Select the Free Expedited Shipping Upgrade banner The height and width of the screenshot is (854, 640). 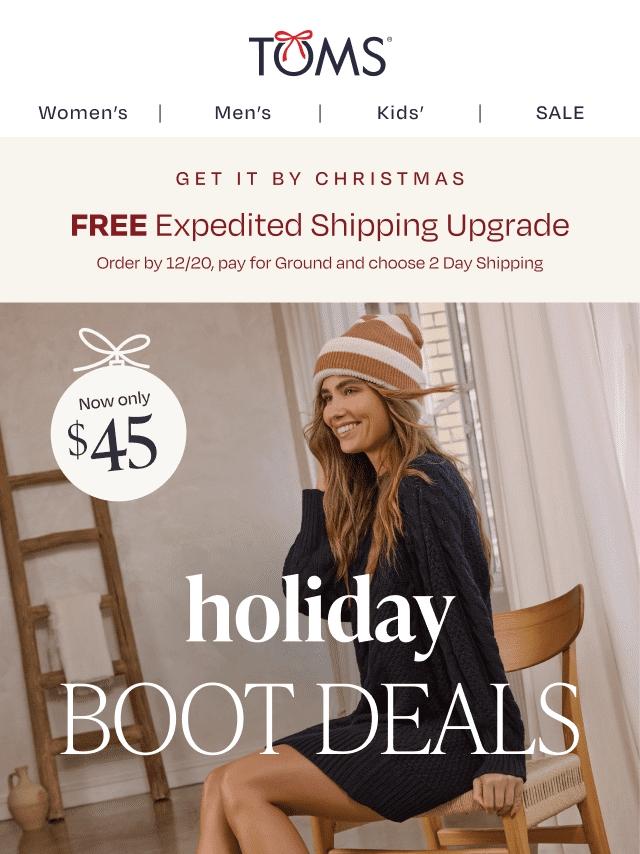[x=320, y=225]
